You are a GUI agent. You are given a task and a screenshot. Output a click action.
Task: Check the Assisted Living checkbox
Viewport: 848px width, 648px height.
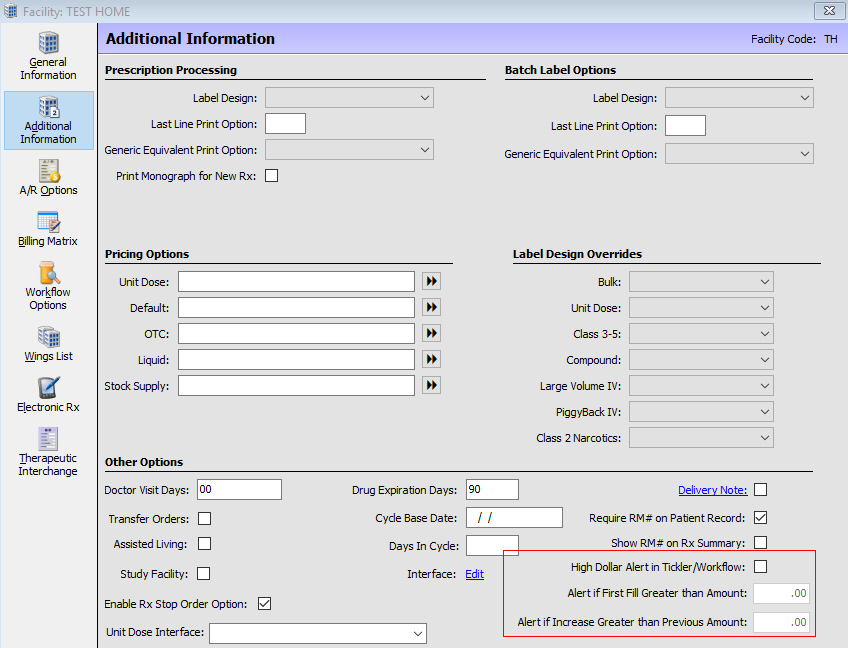(x=205, y=544)
